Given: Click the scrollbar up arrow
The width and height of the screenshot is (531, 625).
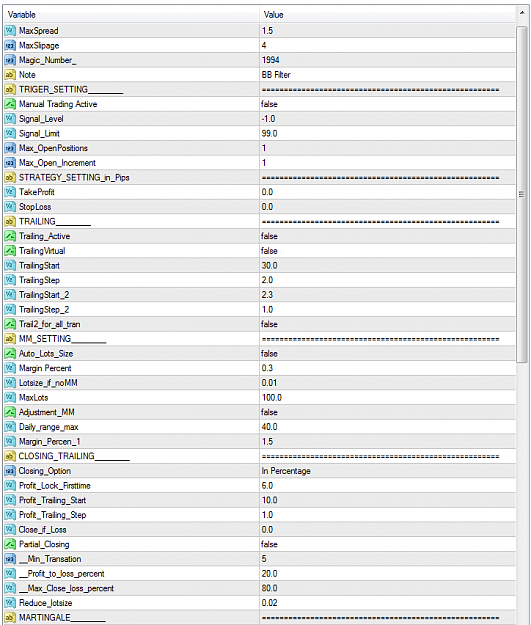Looking at the screenshot, I should coord(522,13).
